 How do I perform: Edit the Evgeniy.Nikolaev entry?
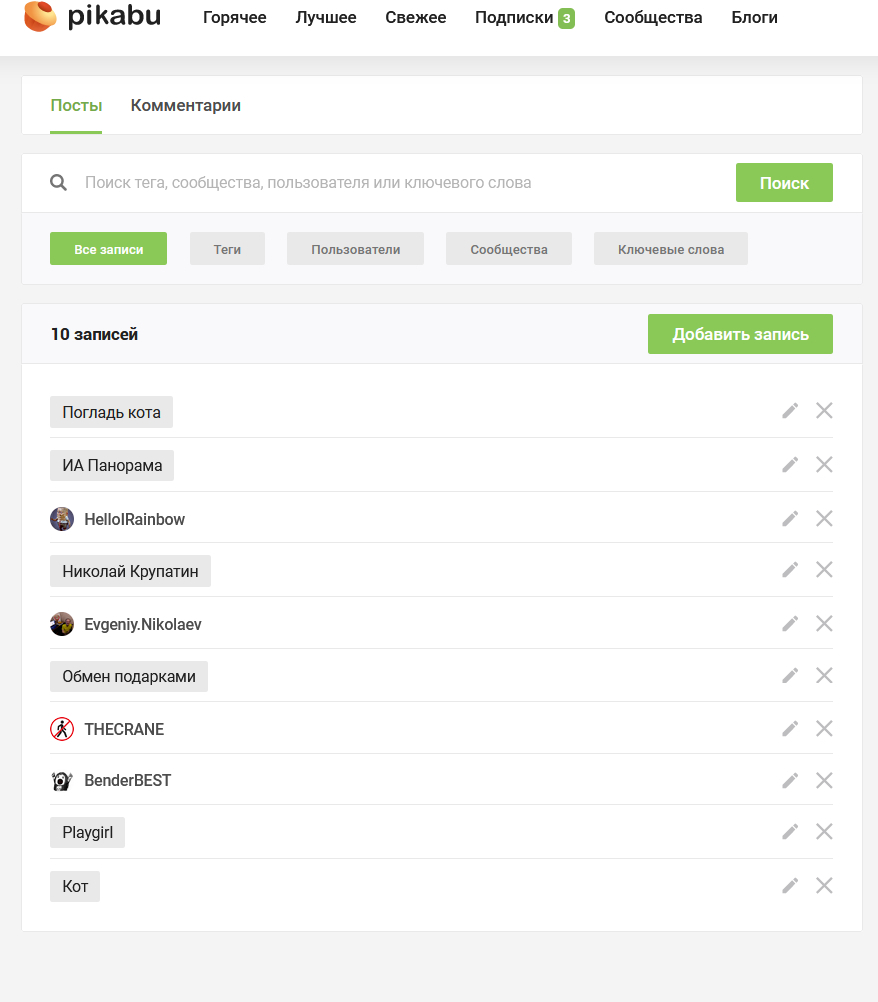(x=790, y=623)
